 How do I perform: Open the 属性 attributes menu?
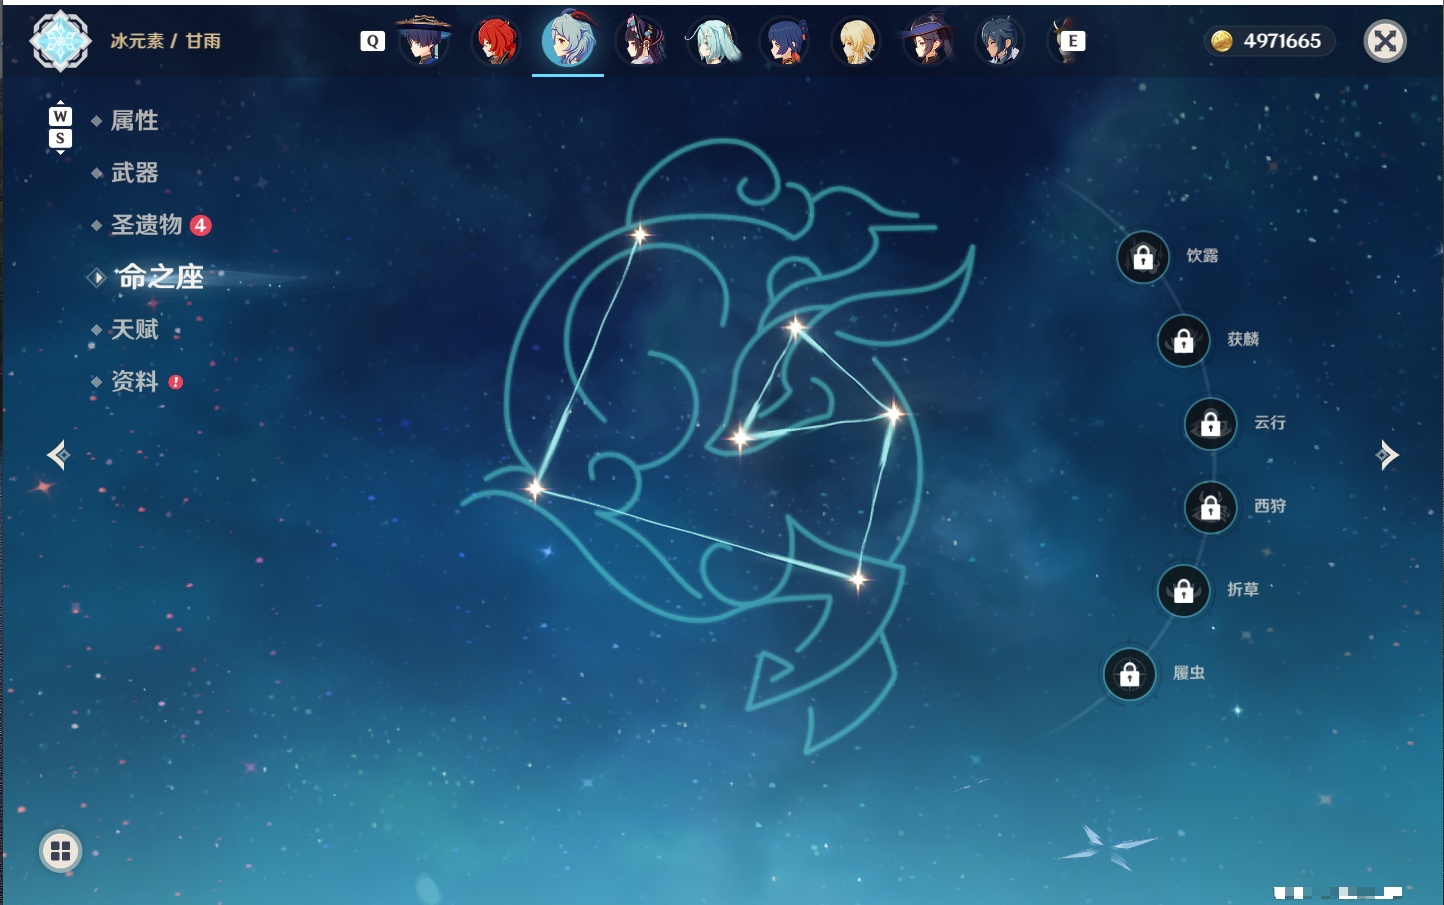[x=134, y=121]
